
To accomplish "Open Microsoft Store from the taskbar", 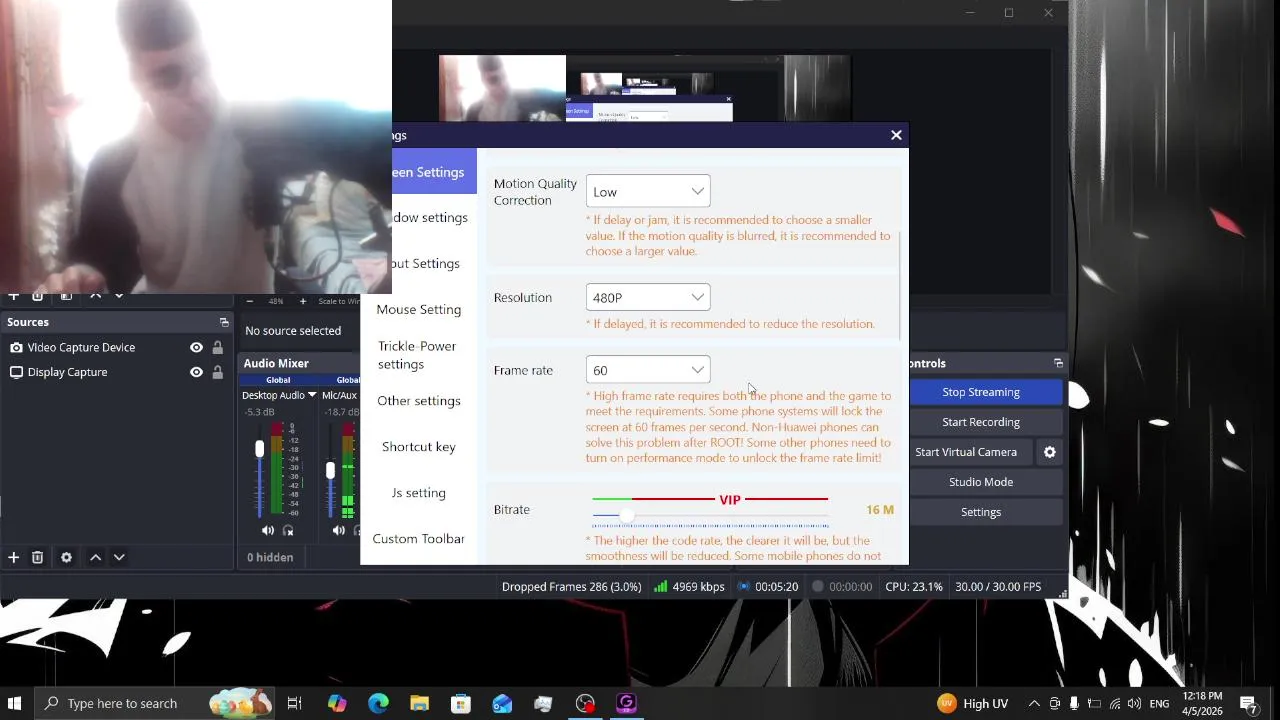I will click(461, 703).
